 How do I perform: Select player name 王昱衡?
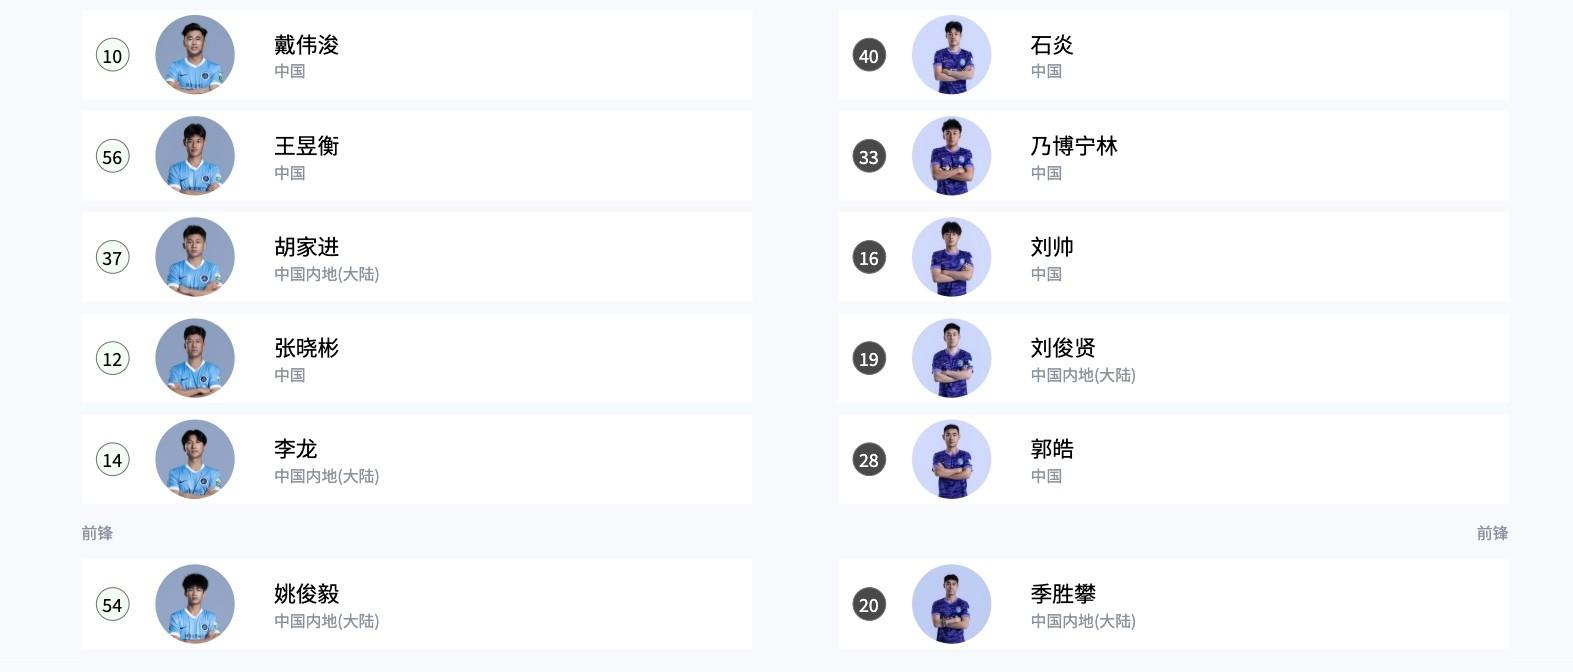(307, 146)
